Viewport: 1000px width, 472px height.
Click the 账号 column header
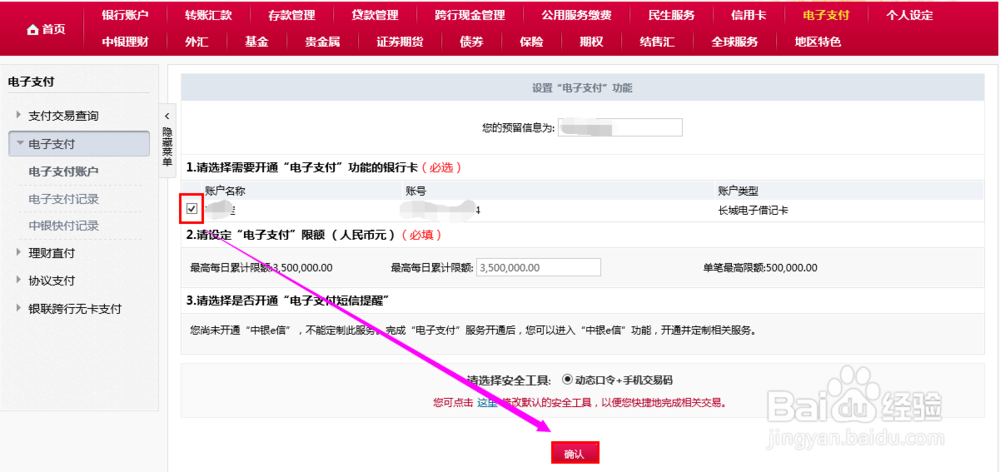click(x=415, y=190)
